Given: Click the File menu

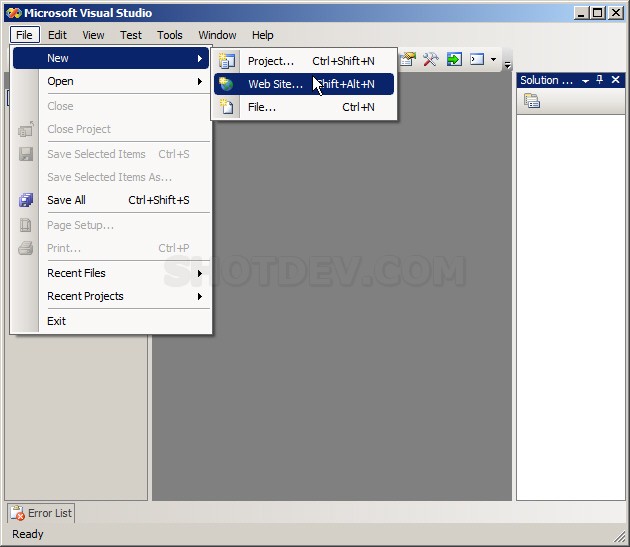Looking at the screenshot, I should click(x=25, y=35).
